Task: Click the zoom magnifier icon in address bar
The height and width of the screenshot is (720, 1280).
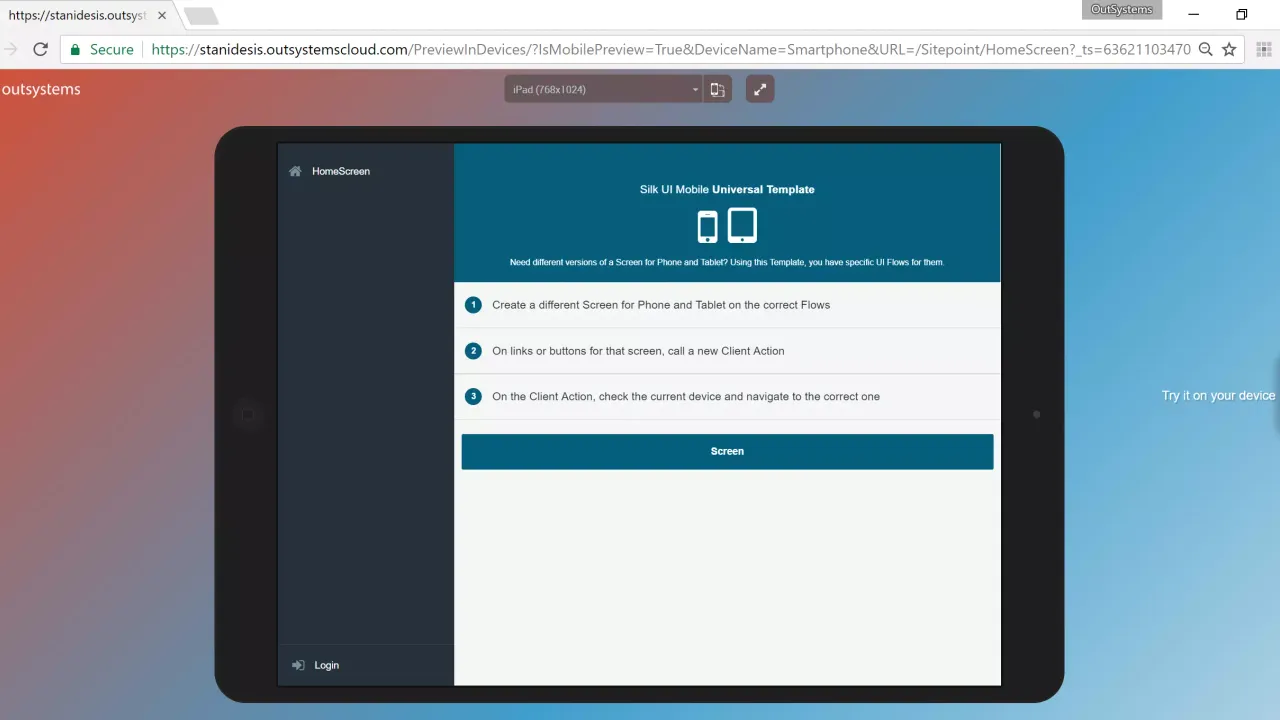Action: click(x=1206, y=49)
